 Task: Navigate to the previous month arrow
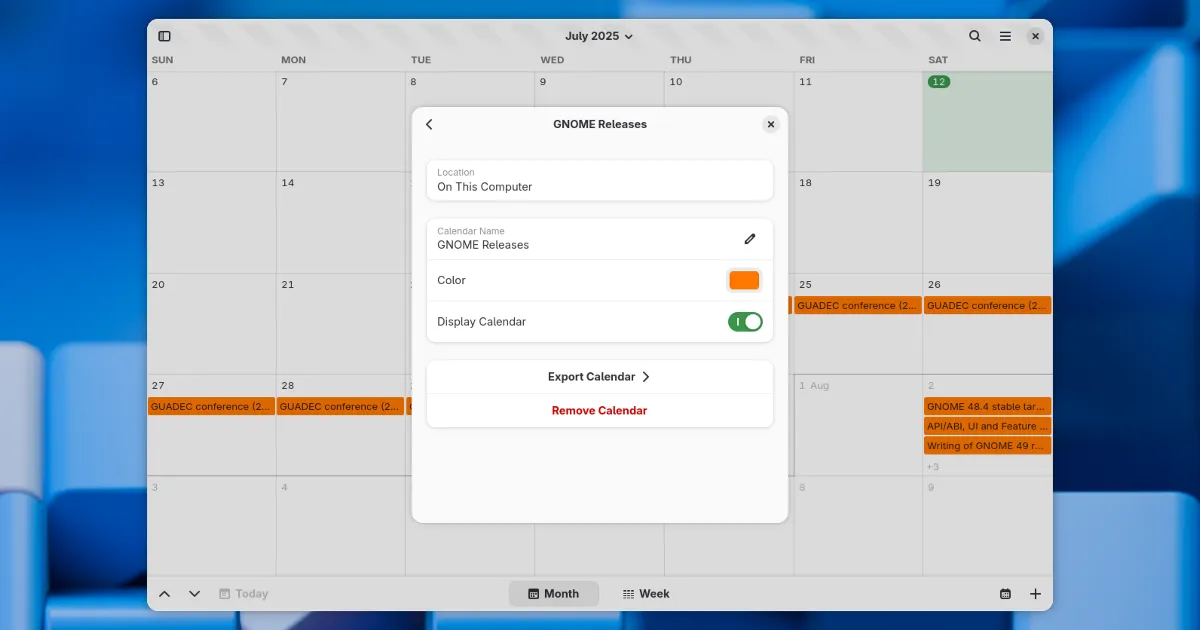(x=165, y=594)
